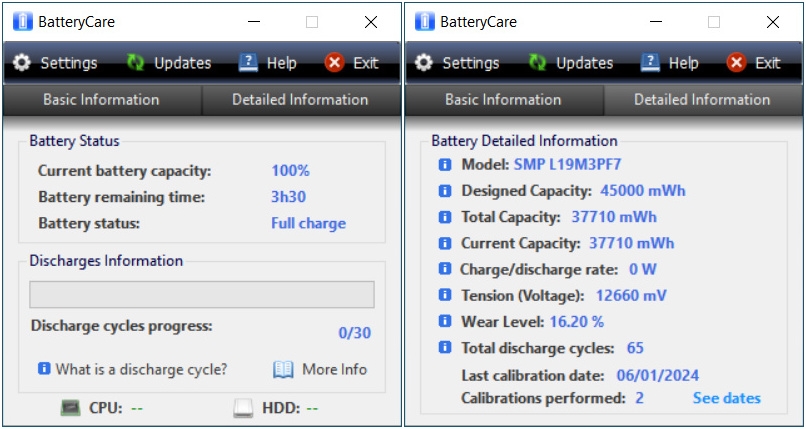Click green Updates arrows icon in right window
The width and height of the screenshot is (806, 429).
click(x=538, y=63)
